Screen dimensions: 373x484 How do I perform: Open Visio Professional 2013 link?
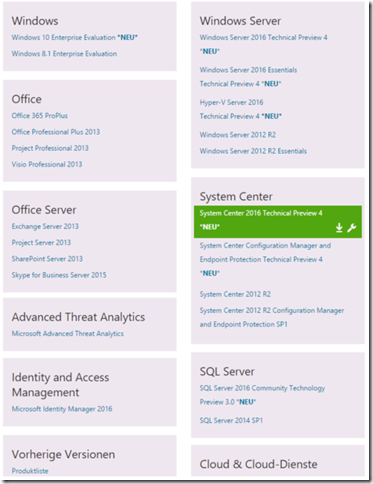[x=47, y=164]
